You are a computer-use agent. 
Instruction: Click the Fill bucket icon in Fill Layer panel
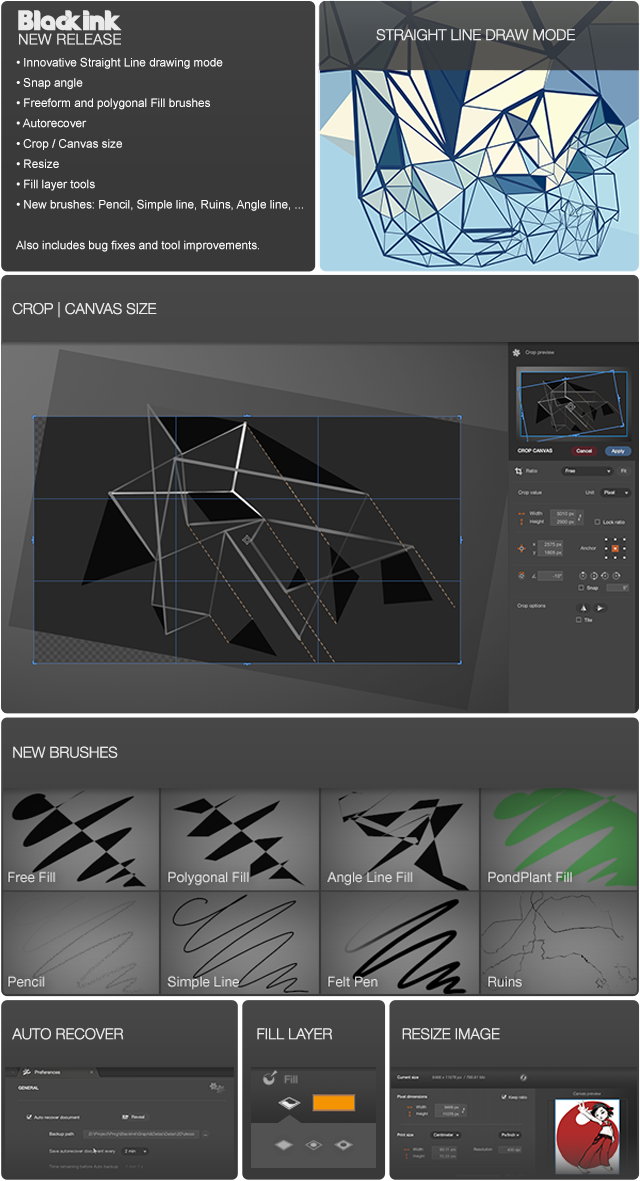tap(269, 1079)
